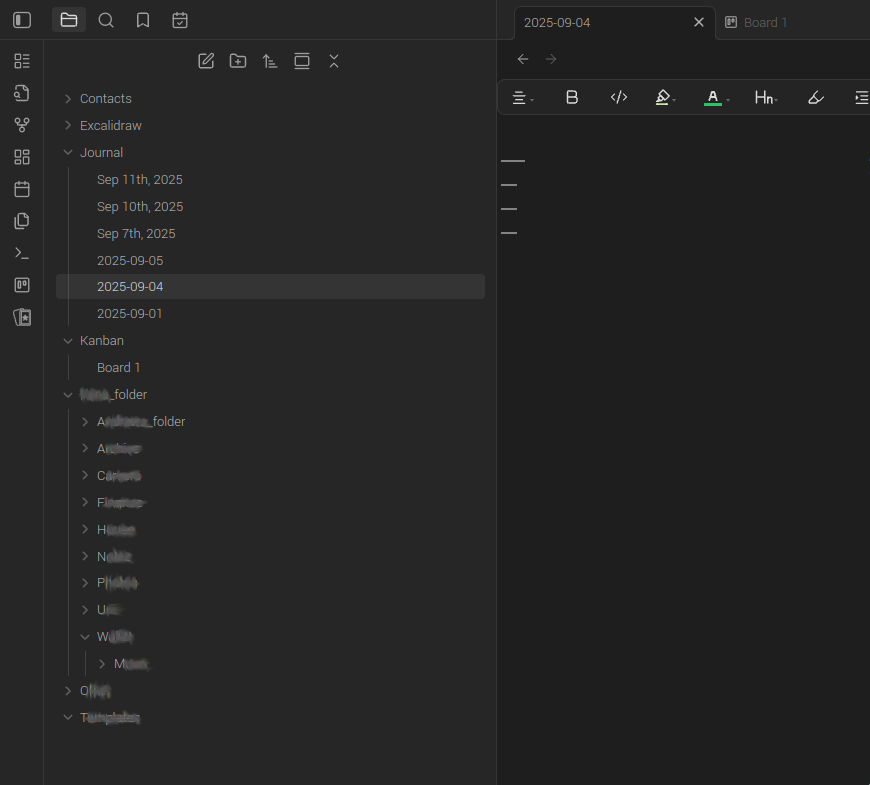This screenshot has width=870, height=785.
Task: Collapse the Journal folder
Action: coord(68,153)
